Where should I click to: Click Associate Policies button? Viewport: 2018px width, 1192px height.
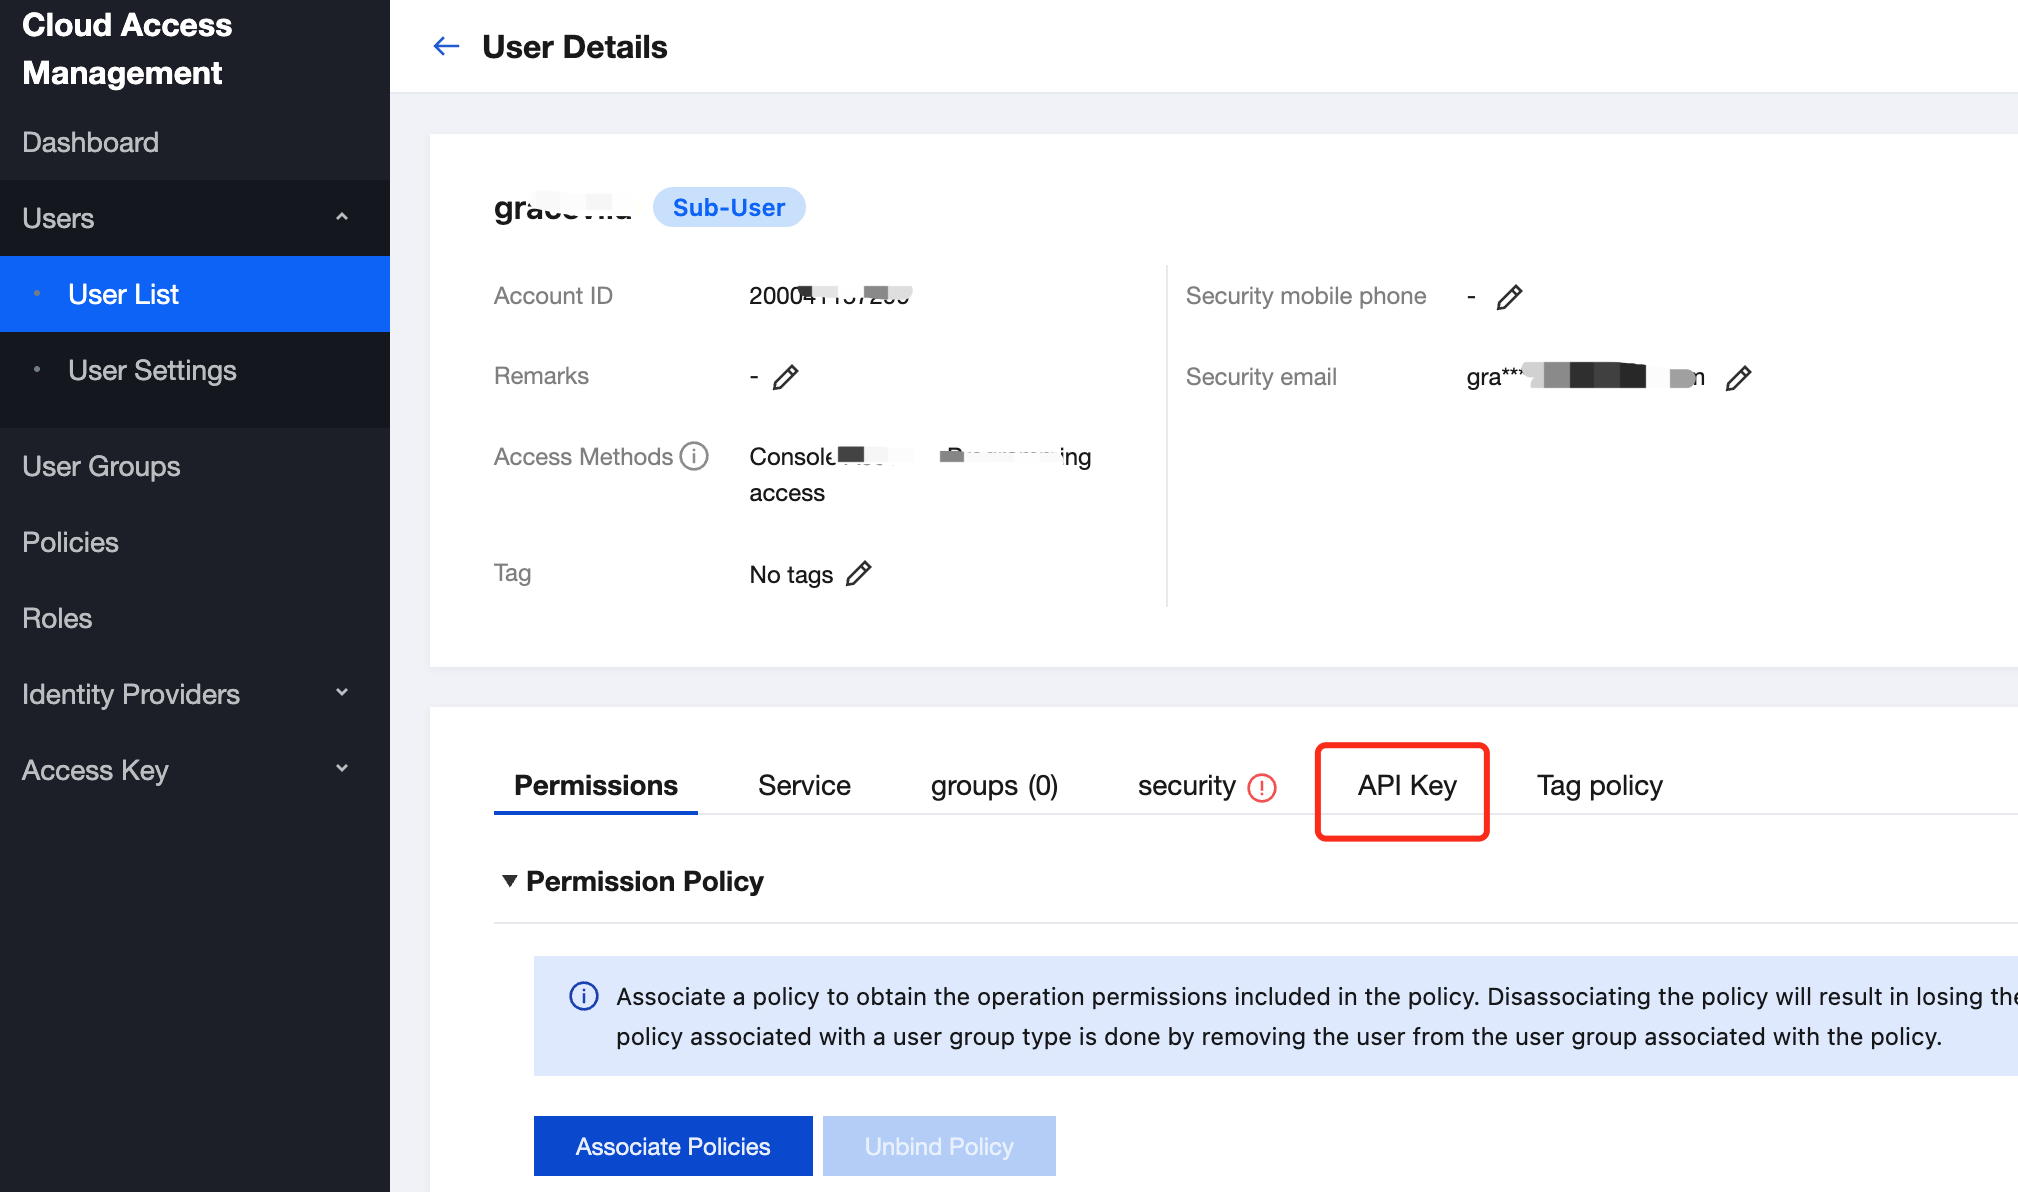pos(673,1146)
